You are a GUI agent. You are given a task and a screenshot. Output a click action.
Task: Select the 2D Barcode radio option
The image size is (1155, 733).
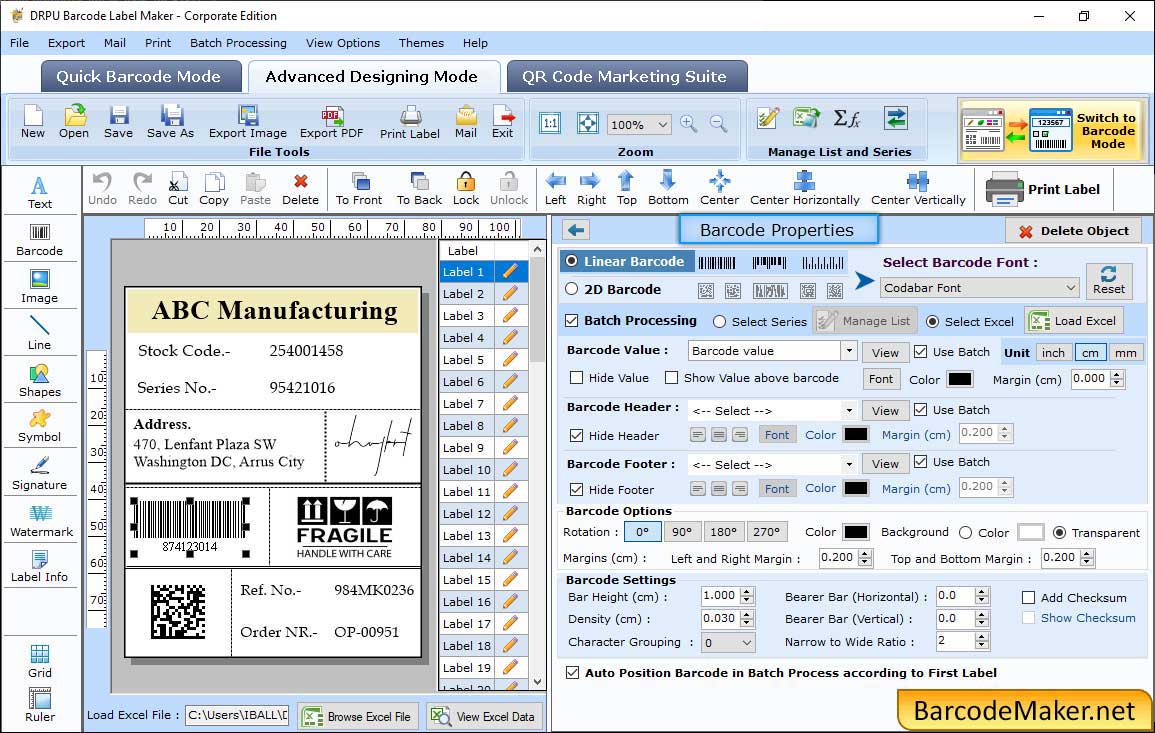tap(572, 289)
